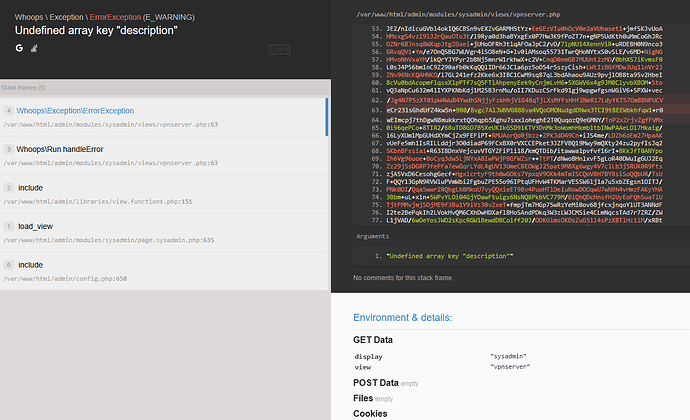Click the error message title text
690x420 pixels.
tap(96, 30)
